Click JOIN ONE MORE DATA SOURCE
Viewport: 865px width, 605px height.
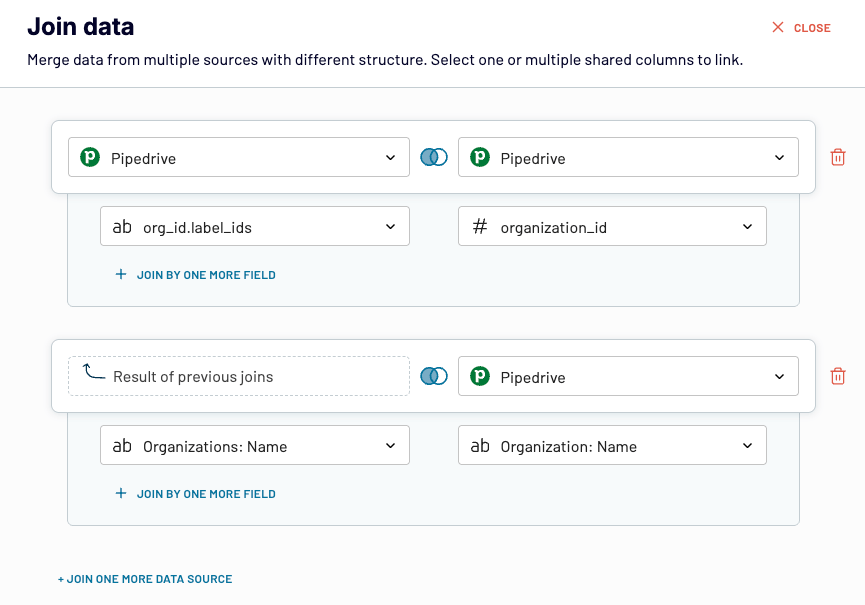click(x=145, y=579)
